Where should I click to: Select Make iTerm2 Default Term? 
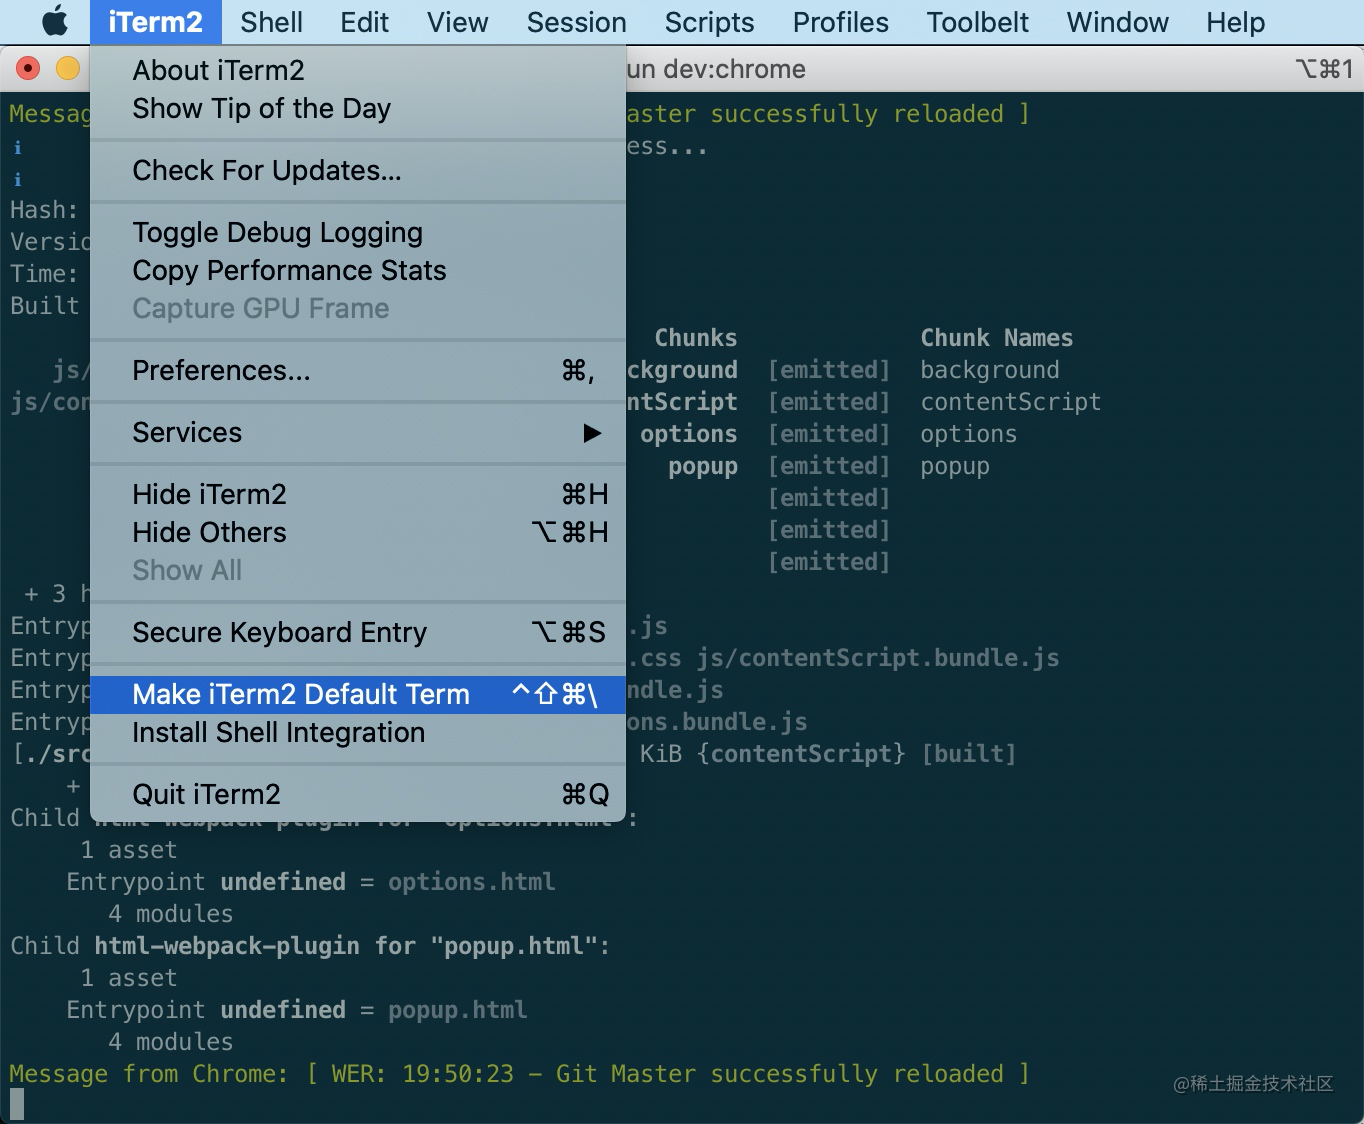(x=300, y=694)
